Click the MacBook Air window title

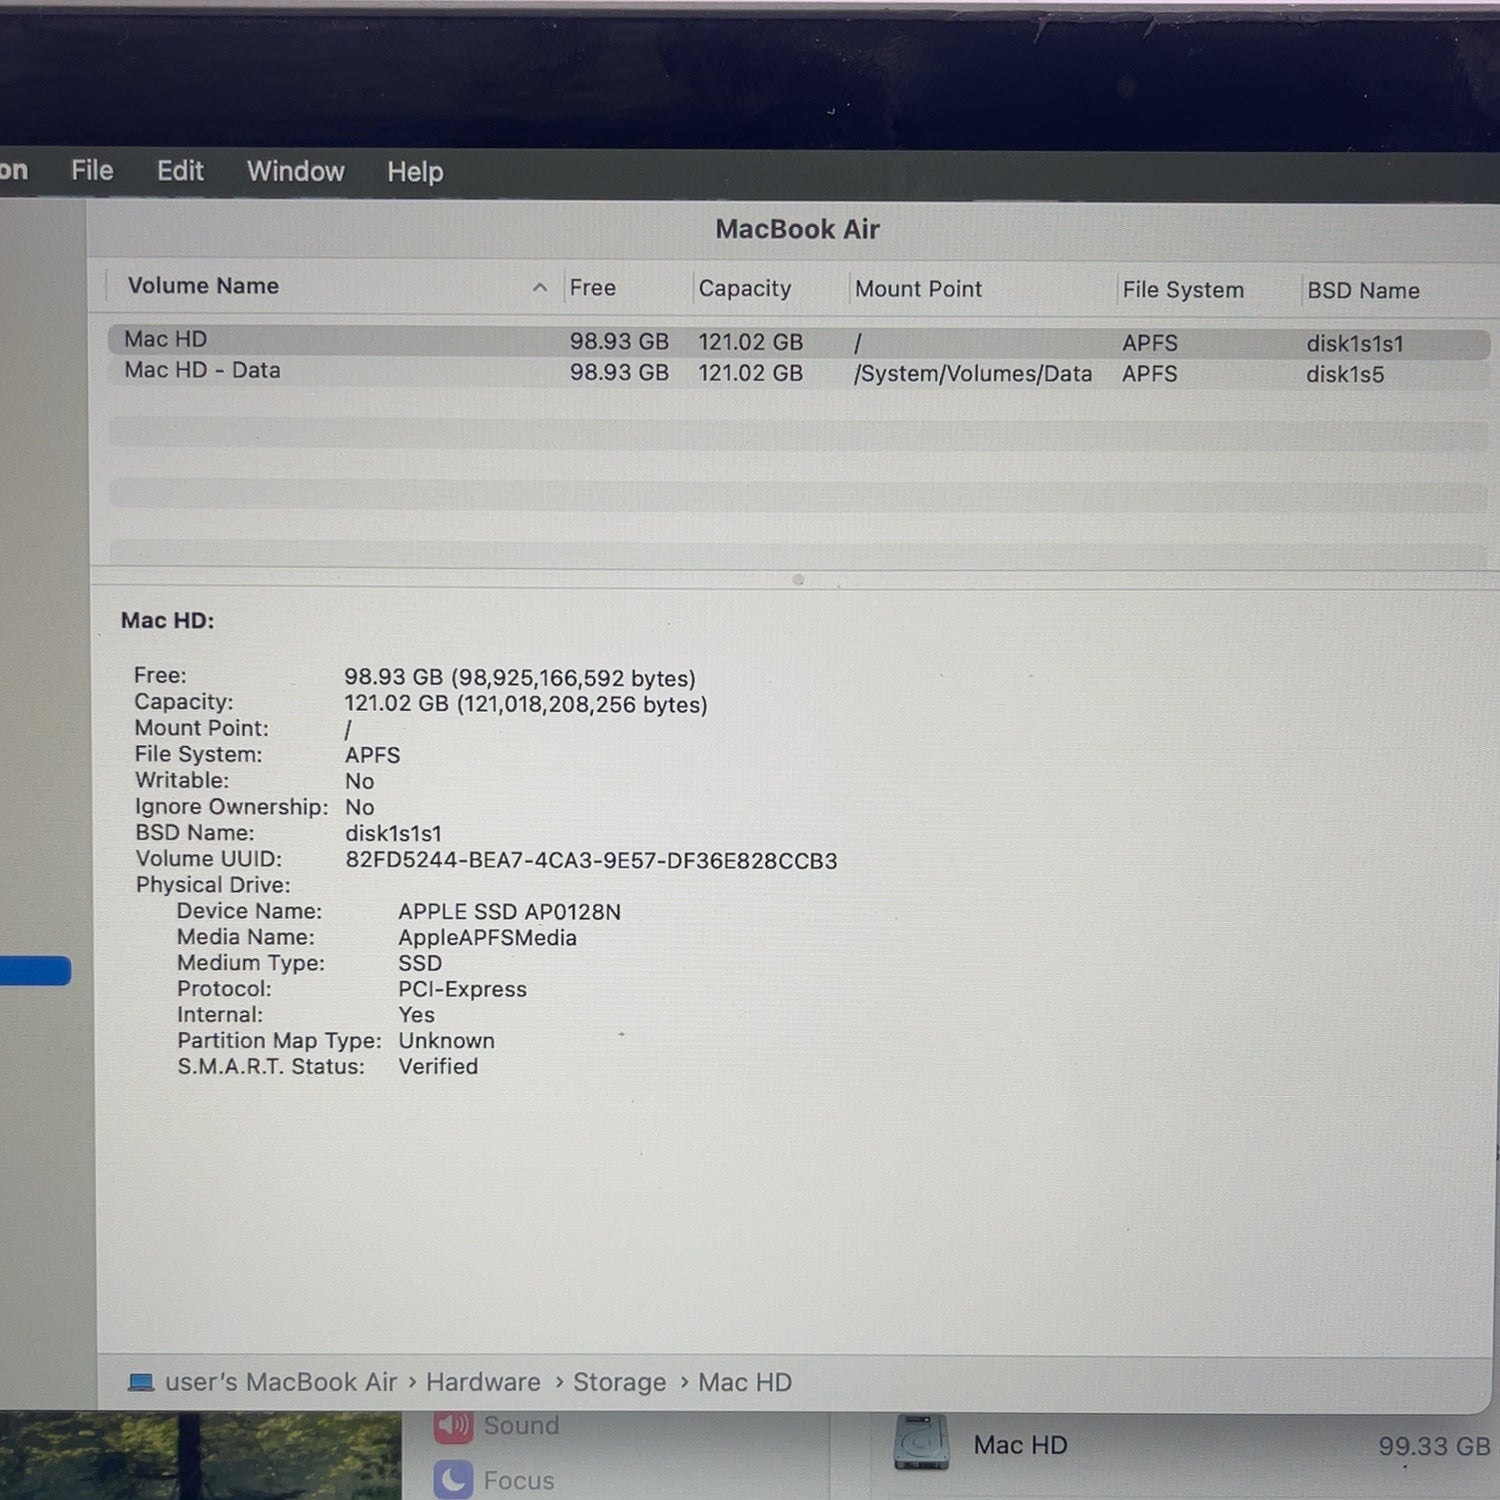coord(797,230)
